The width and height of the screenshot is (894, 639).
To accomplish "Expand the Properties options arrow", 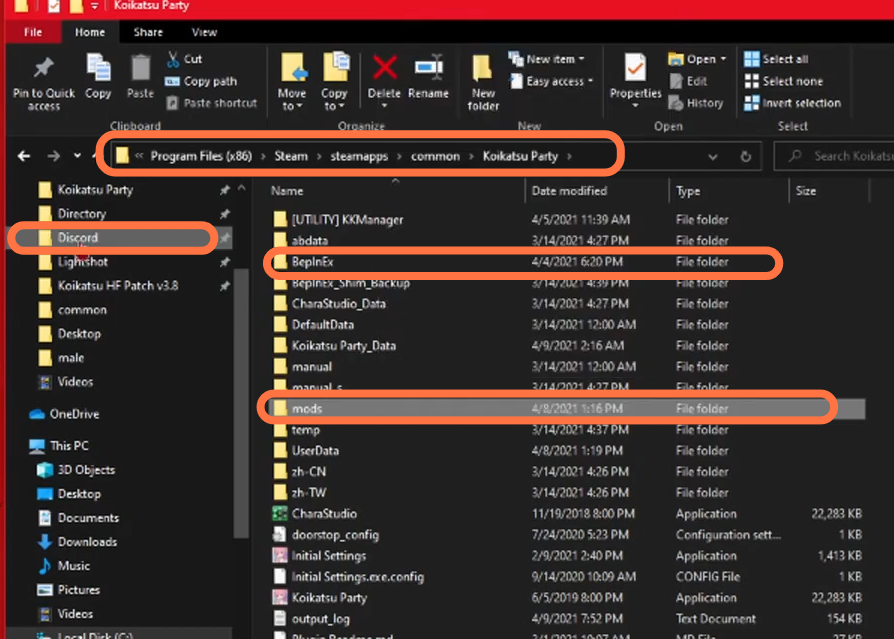I will [635, 106].
